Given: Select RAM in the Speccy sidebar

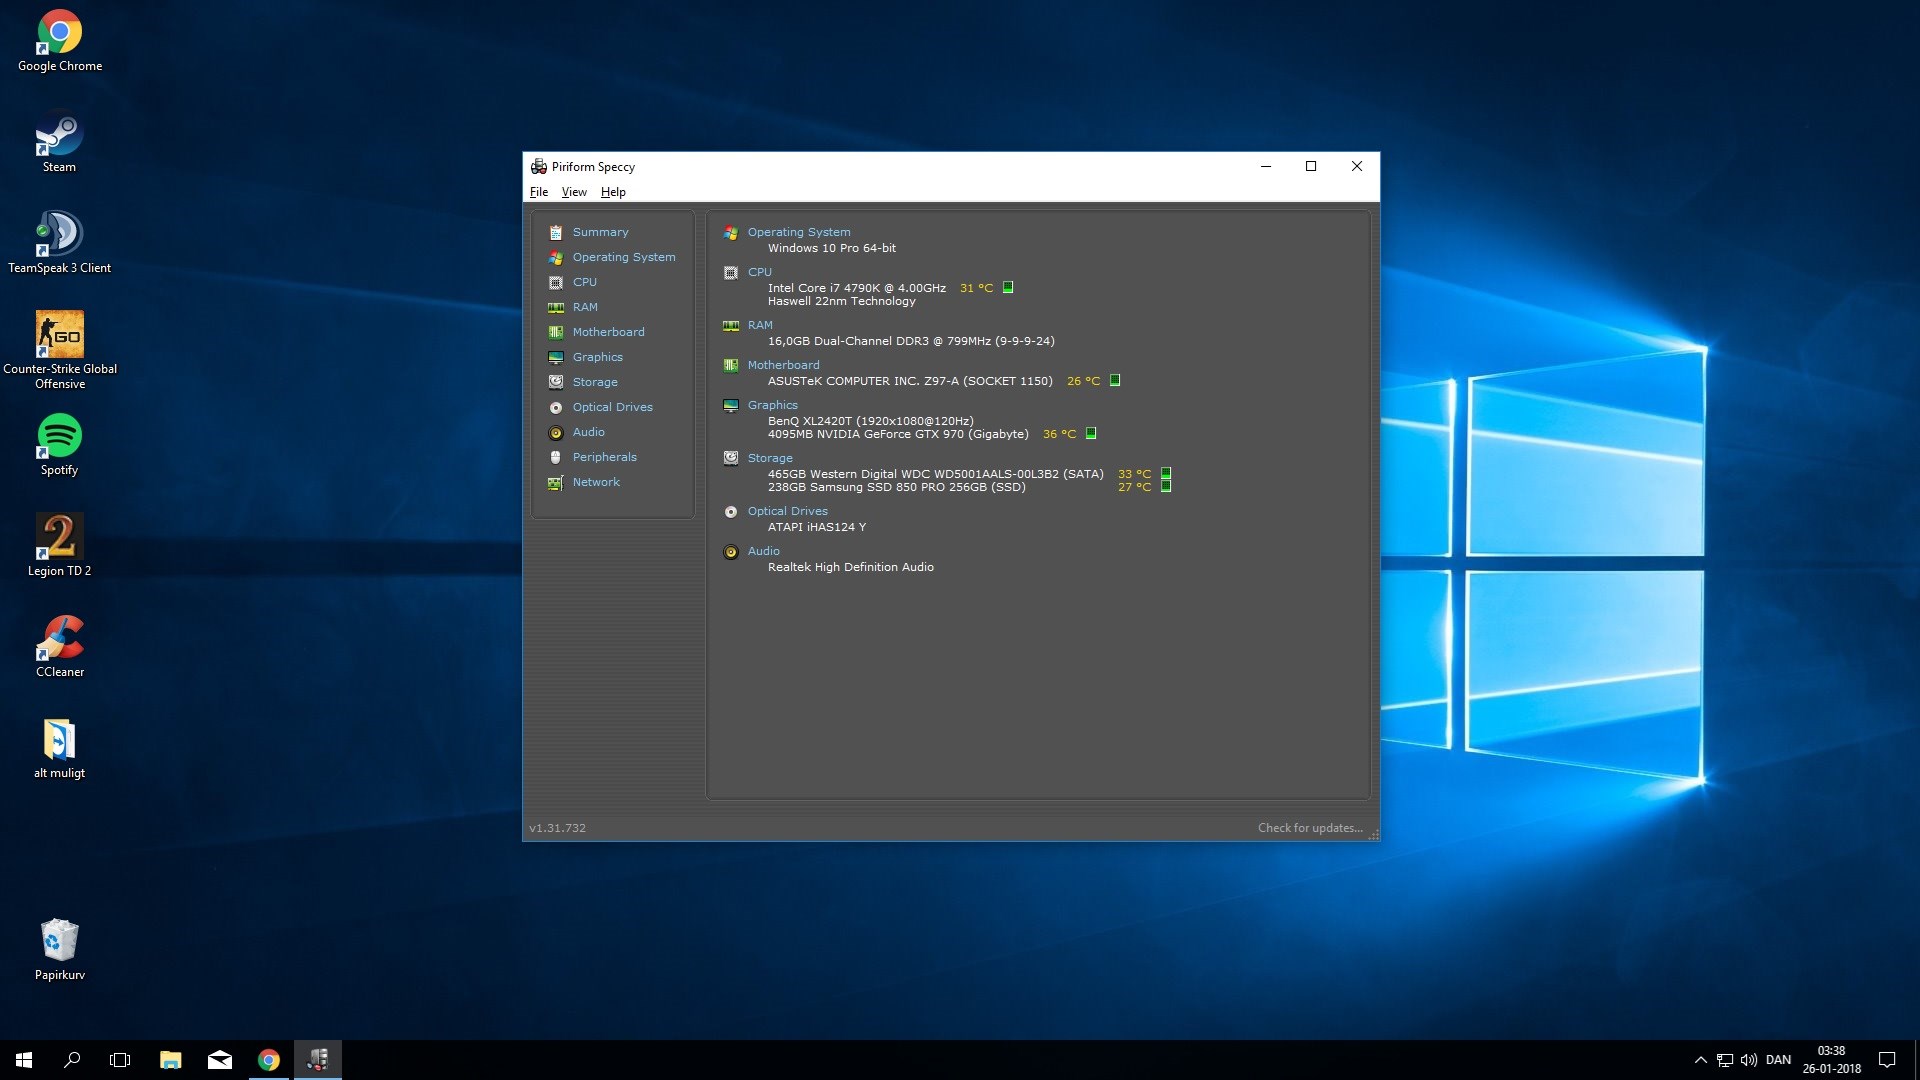Looking at the screenshot, I should click(x=585, y=307).
